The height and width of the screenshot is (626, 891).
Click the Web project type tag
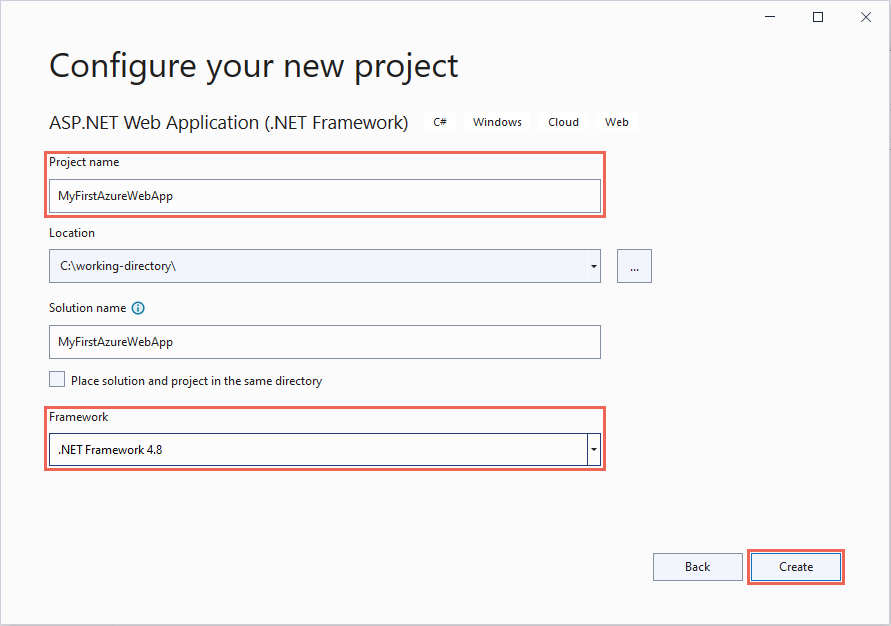click(x=617, y=122)
